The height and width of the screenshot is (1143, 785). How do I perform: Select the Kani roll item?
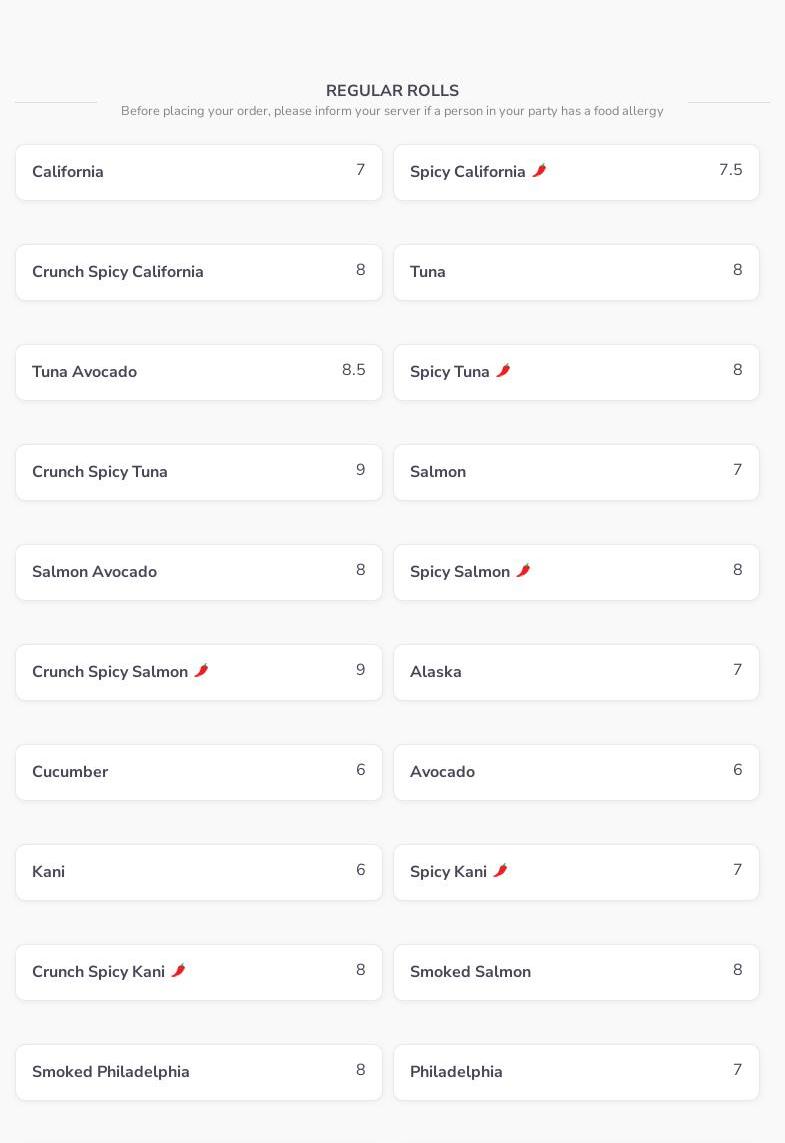198,872
